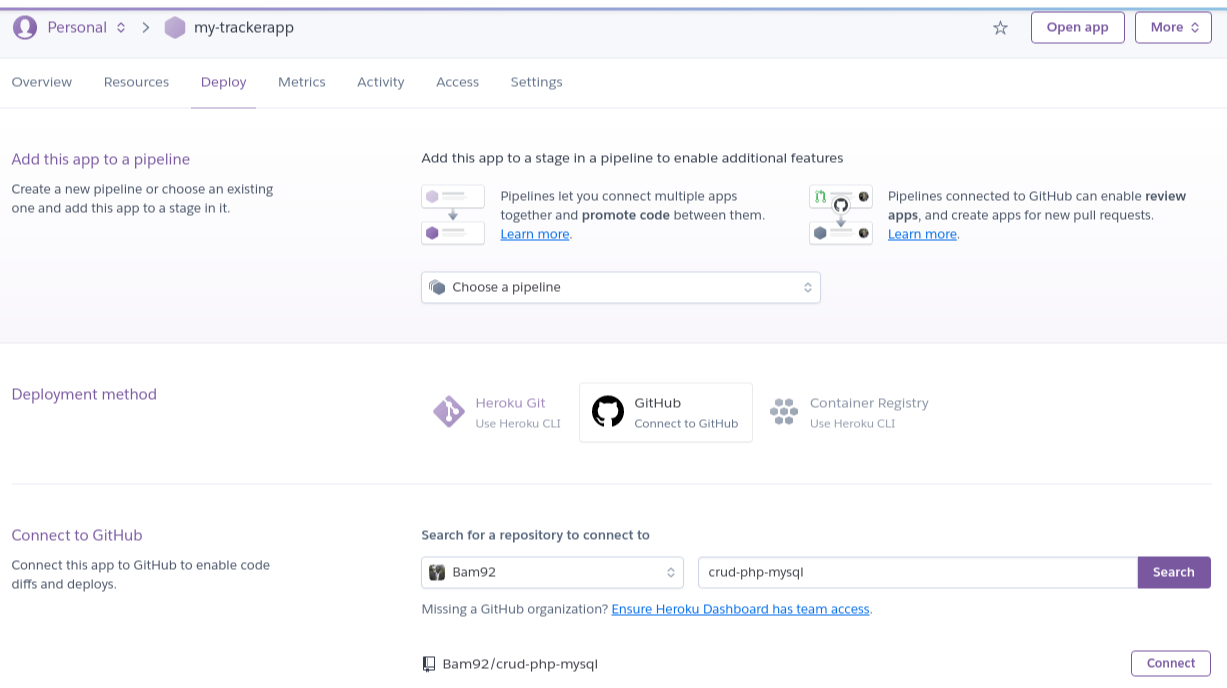Follow Learn more link about review apps
This screenshot has height=688, width=1227.
[922, 234]
